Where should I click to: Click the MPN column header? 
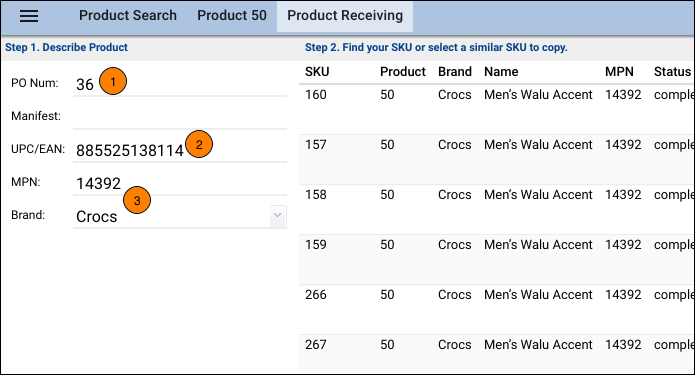pos(619,71)
